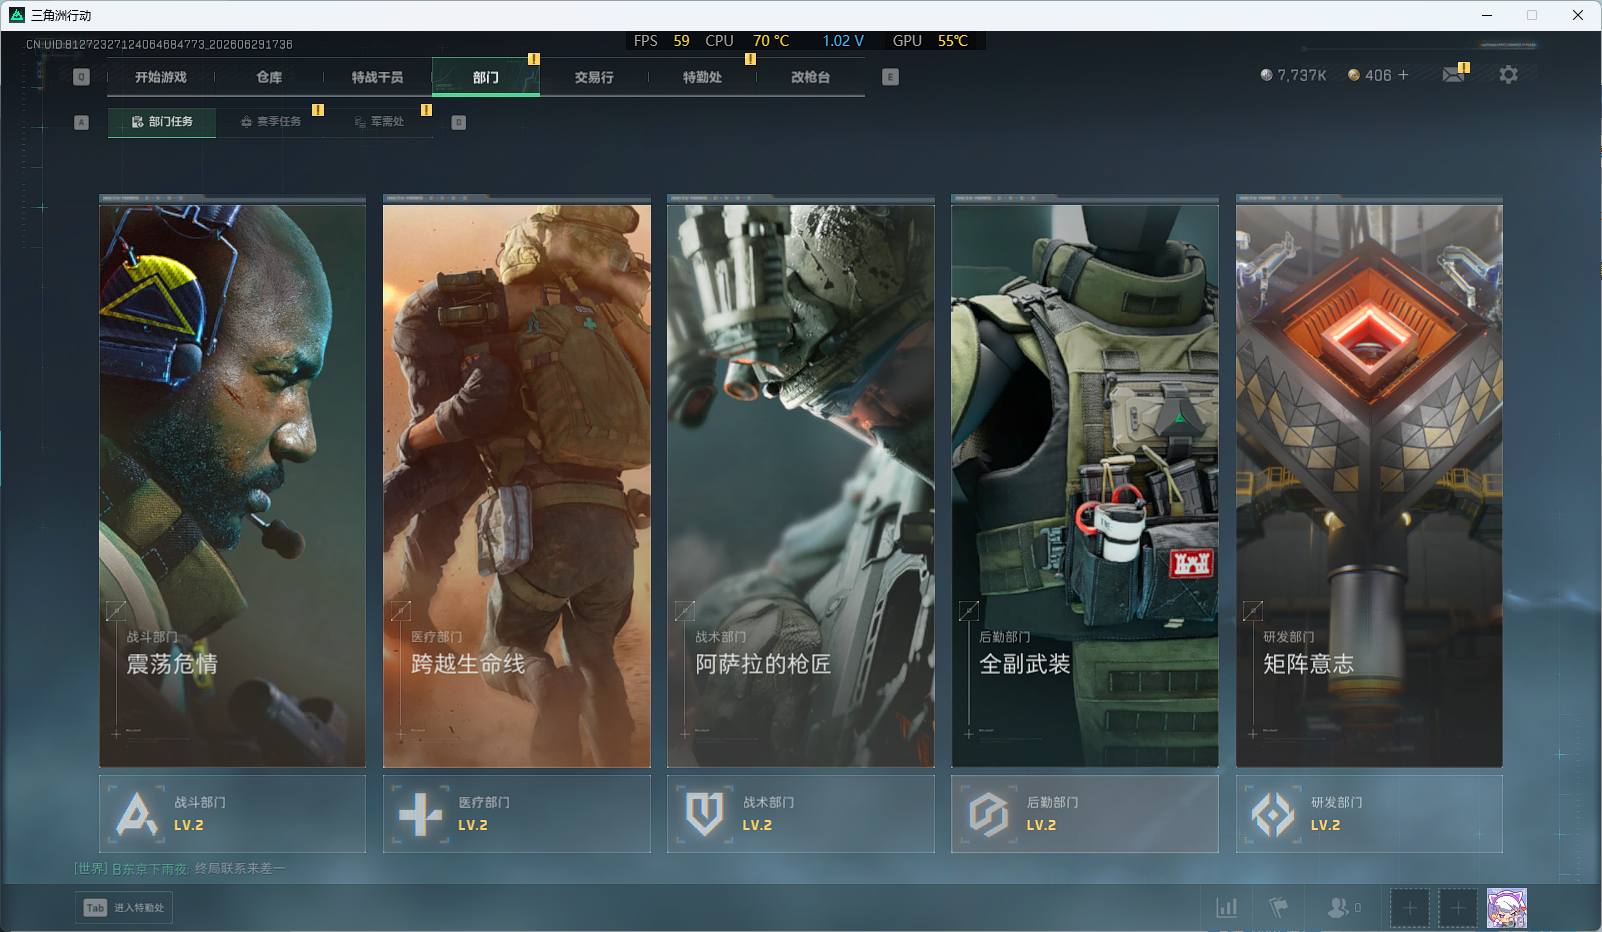The width and height of the screenshot is (1602, 932).
Task: Go to the 交易行 tab
Action: pos(594,77)
